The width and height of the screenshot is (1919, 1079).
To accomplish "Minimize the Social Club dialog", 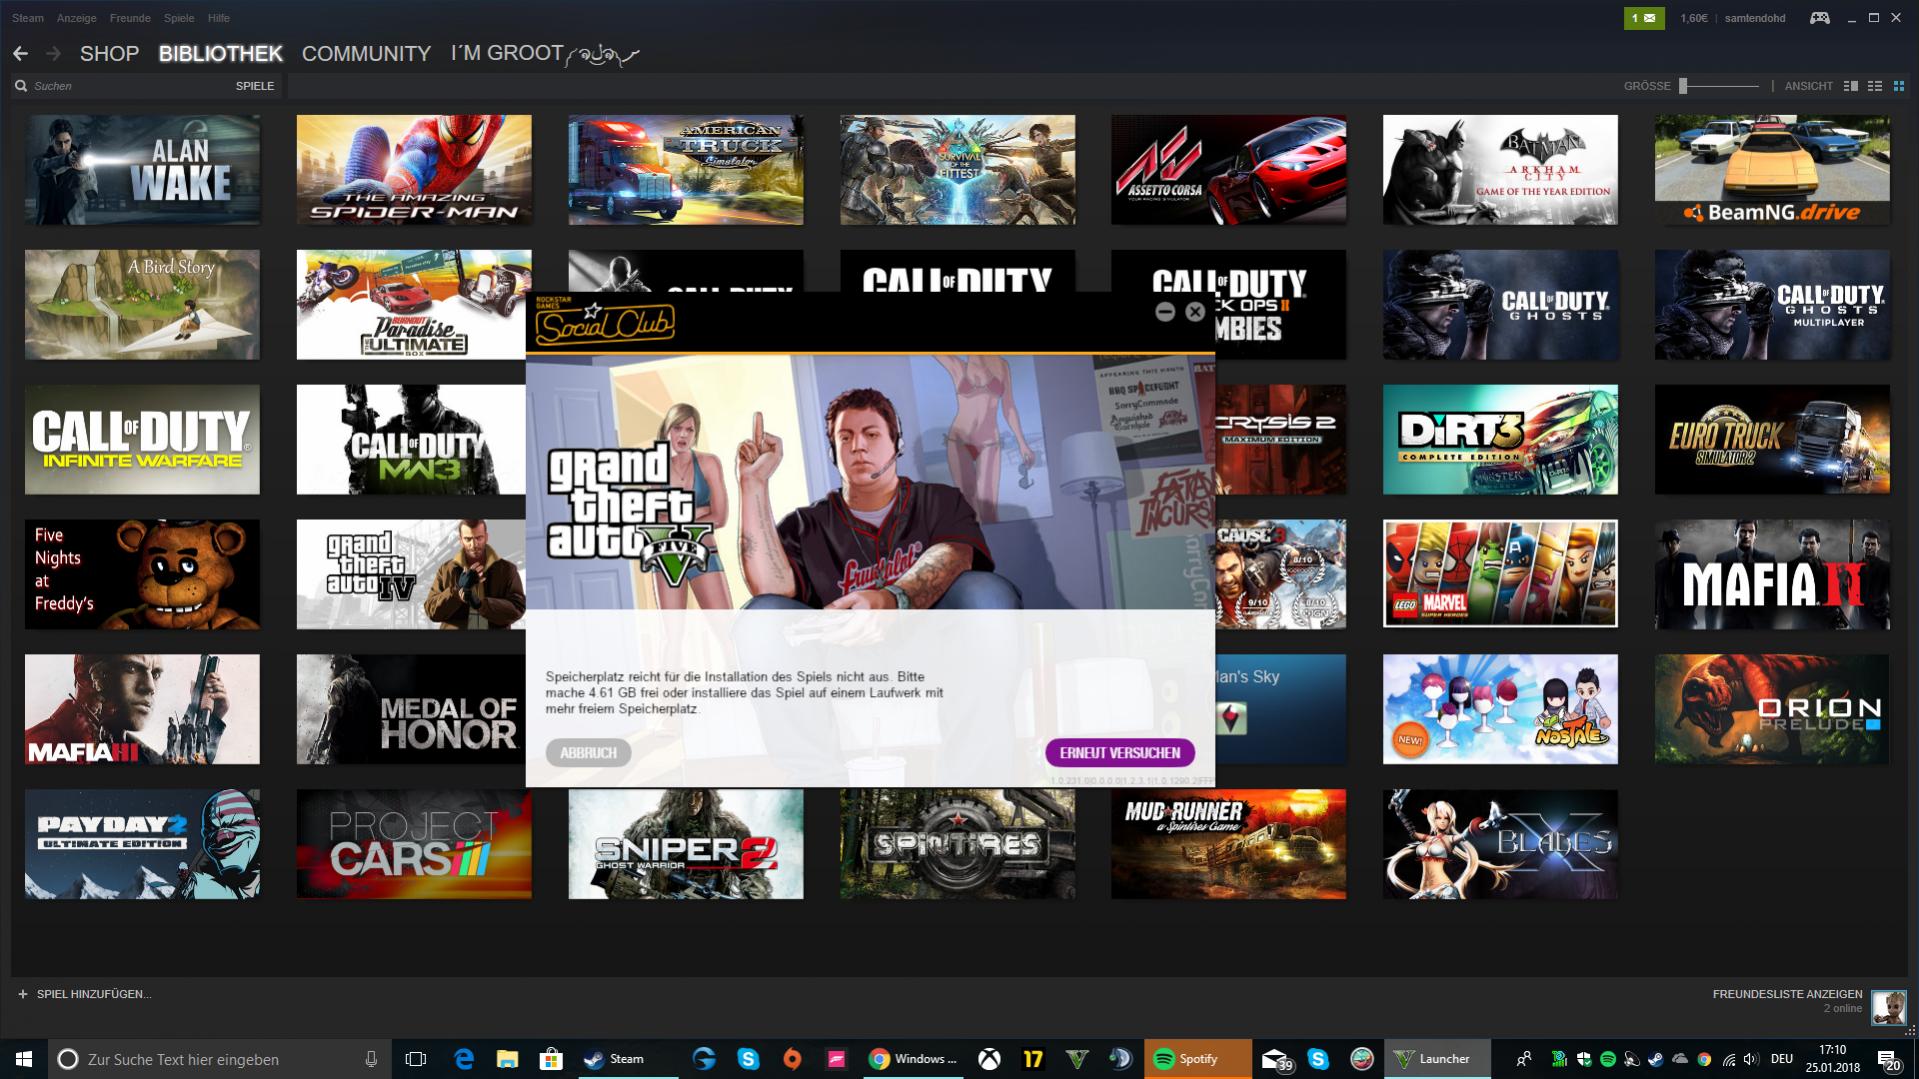I will (x=1165, y=312).
